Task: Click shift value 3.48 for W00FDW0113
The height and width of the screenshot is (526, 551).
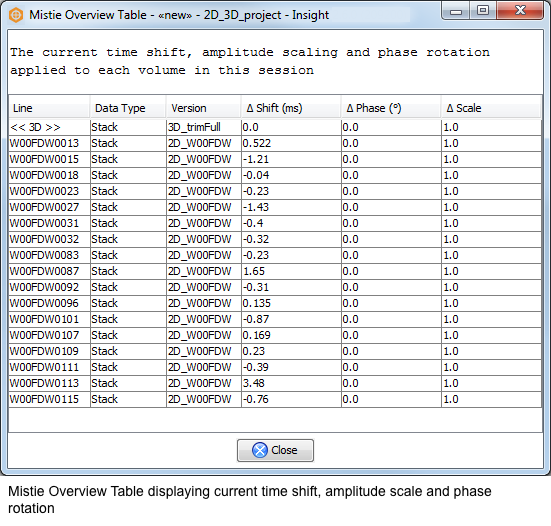Action: [x=291, y=383]
